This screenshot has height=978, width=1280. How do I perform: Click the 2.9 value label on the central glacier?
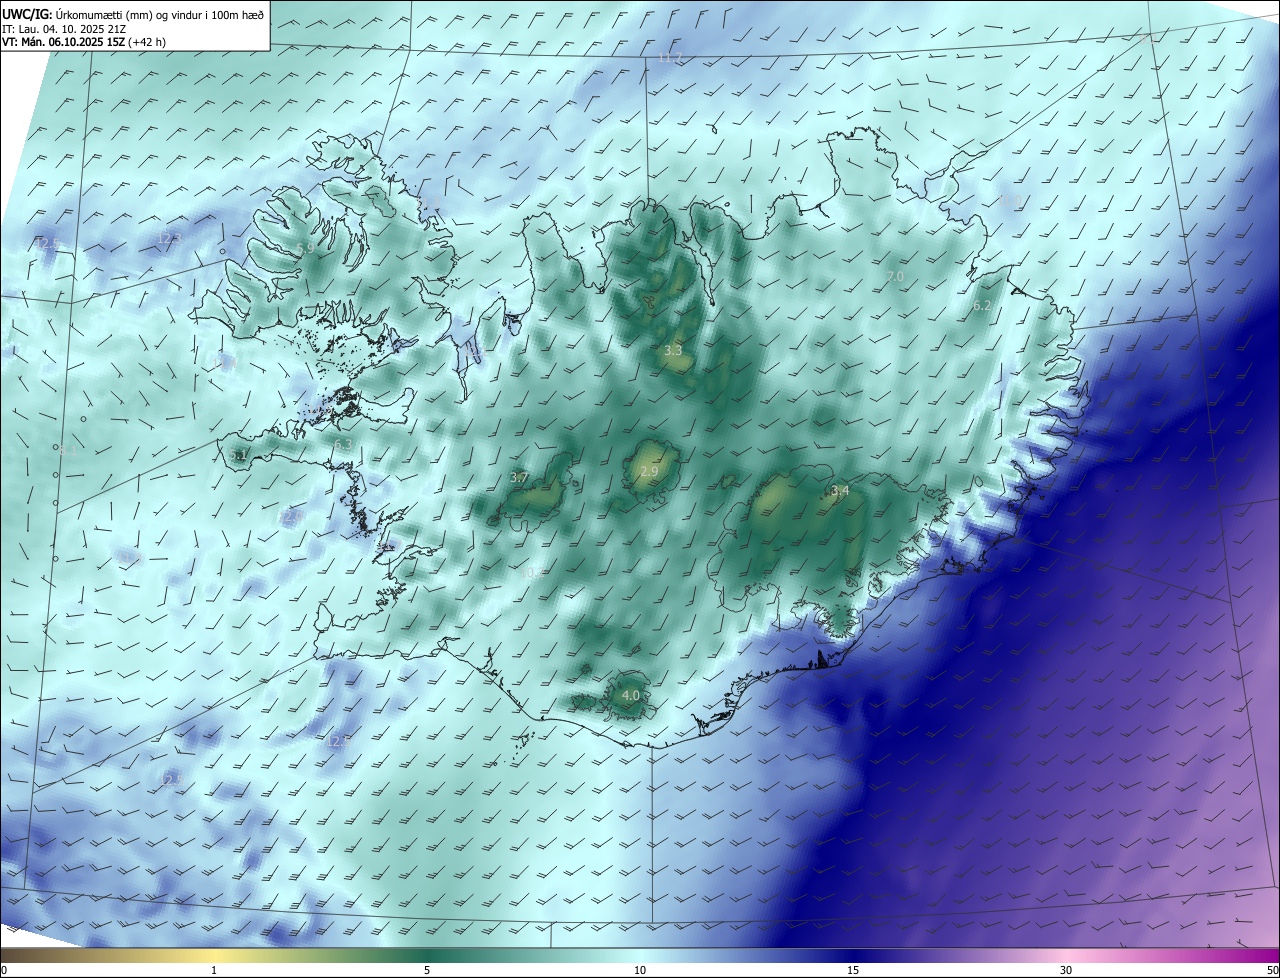(649, 471)
